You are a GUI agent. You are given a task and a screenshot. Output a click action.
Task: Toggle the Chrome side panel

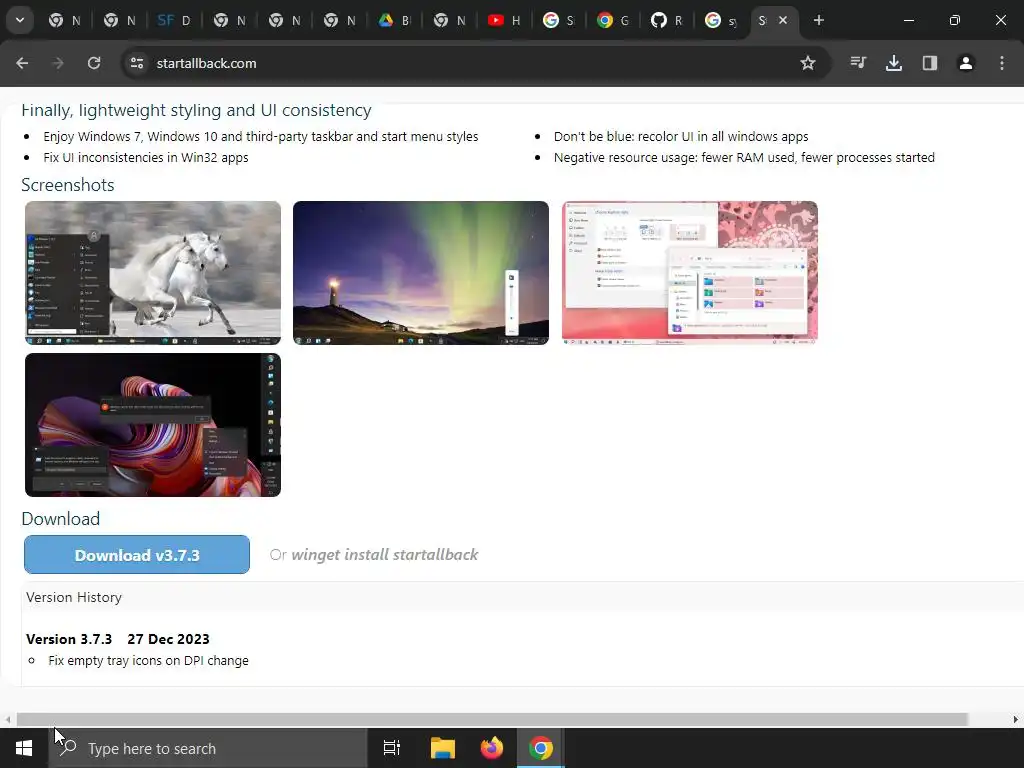(930, 63)
